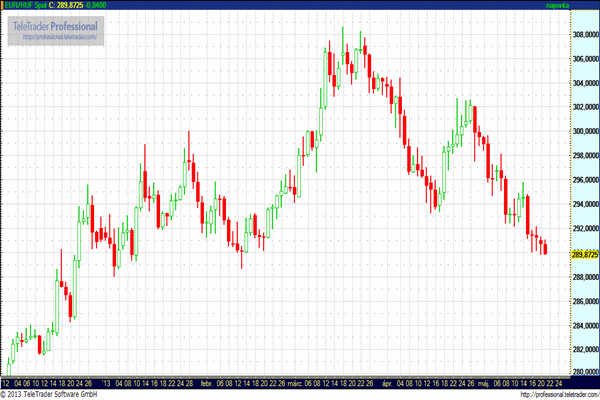
Task: Click the last red candlestick at chart's right end
Action: click(x=545, y=248)
